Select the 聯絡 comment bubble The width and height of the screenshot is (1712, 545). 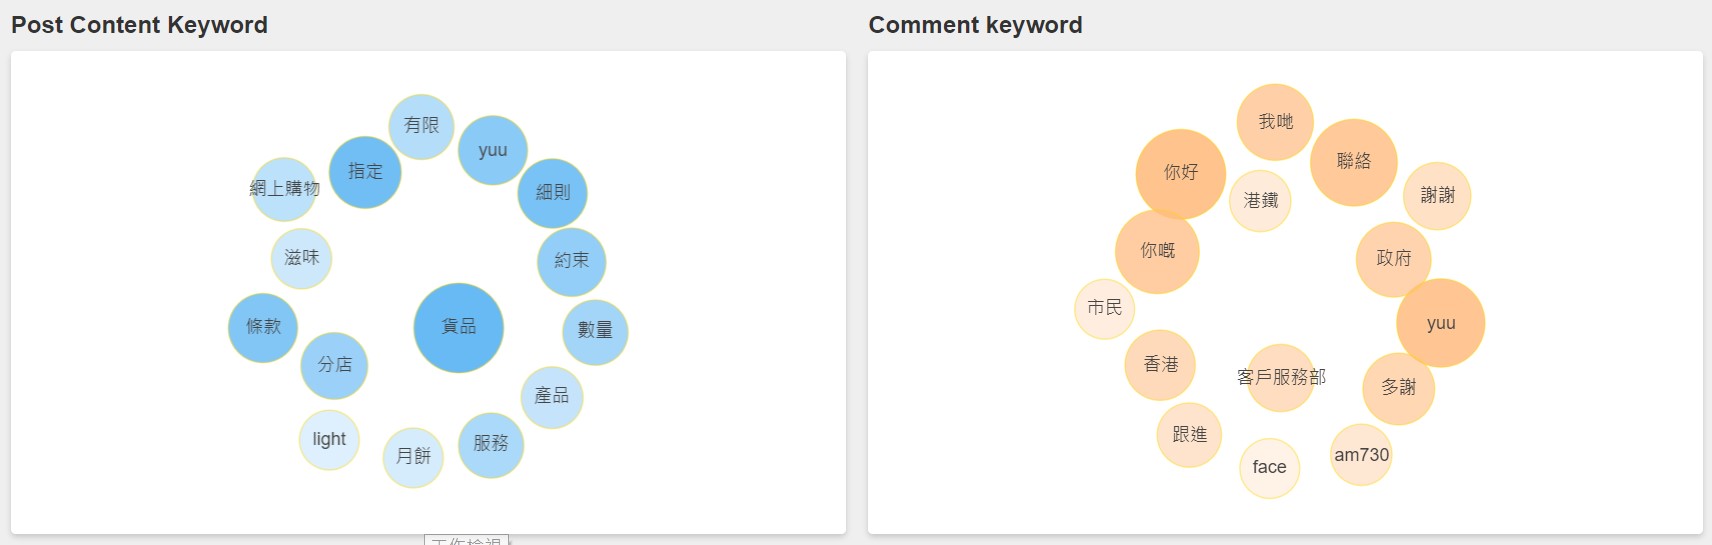(x=1353, y=162)
